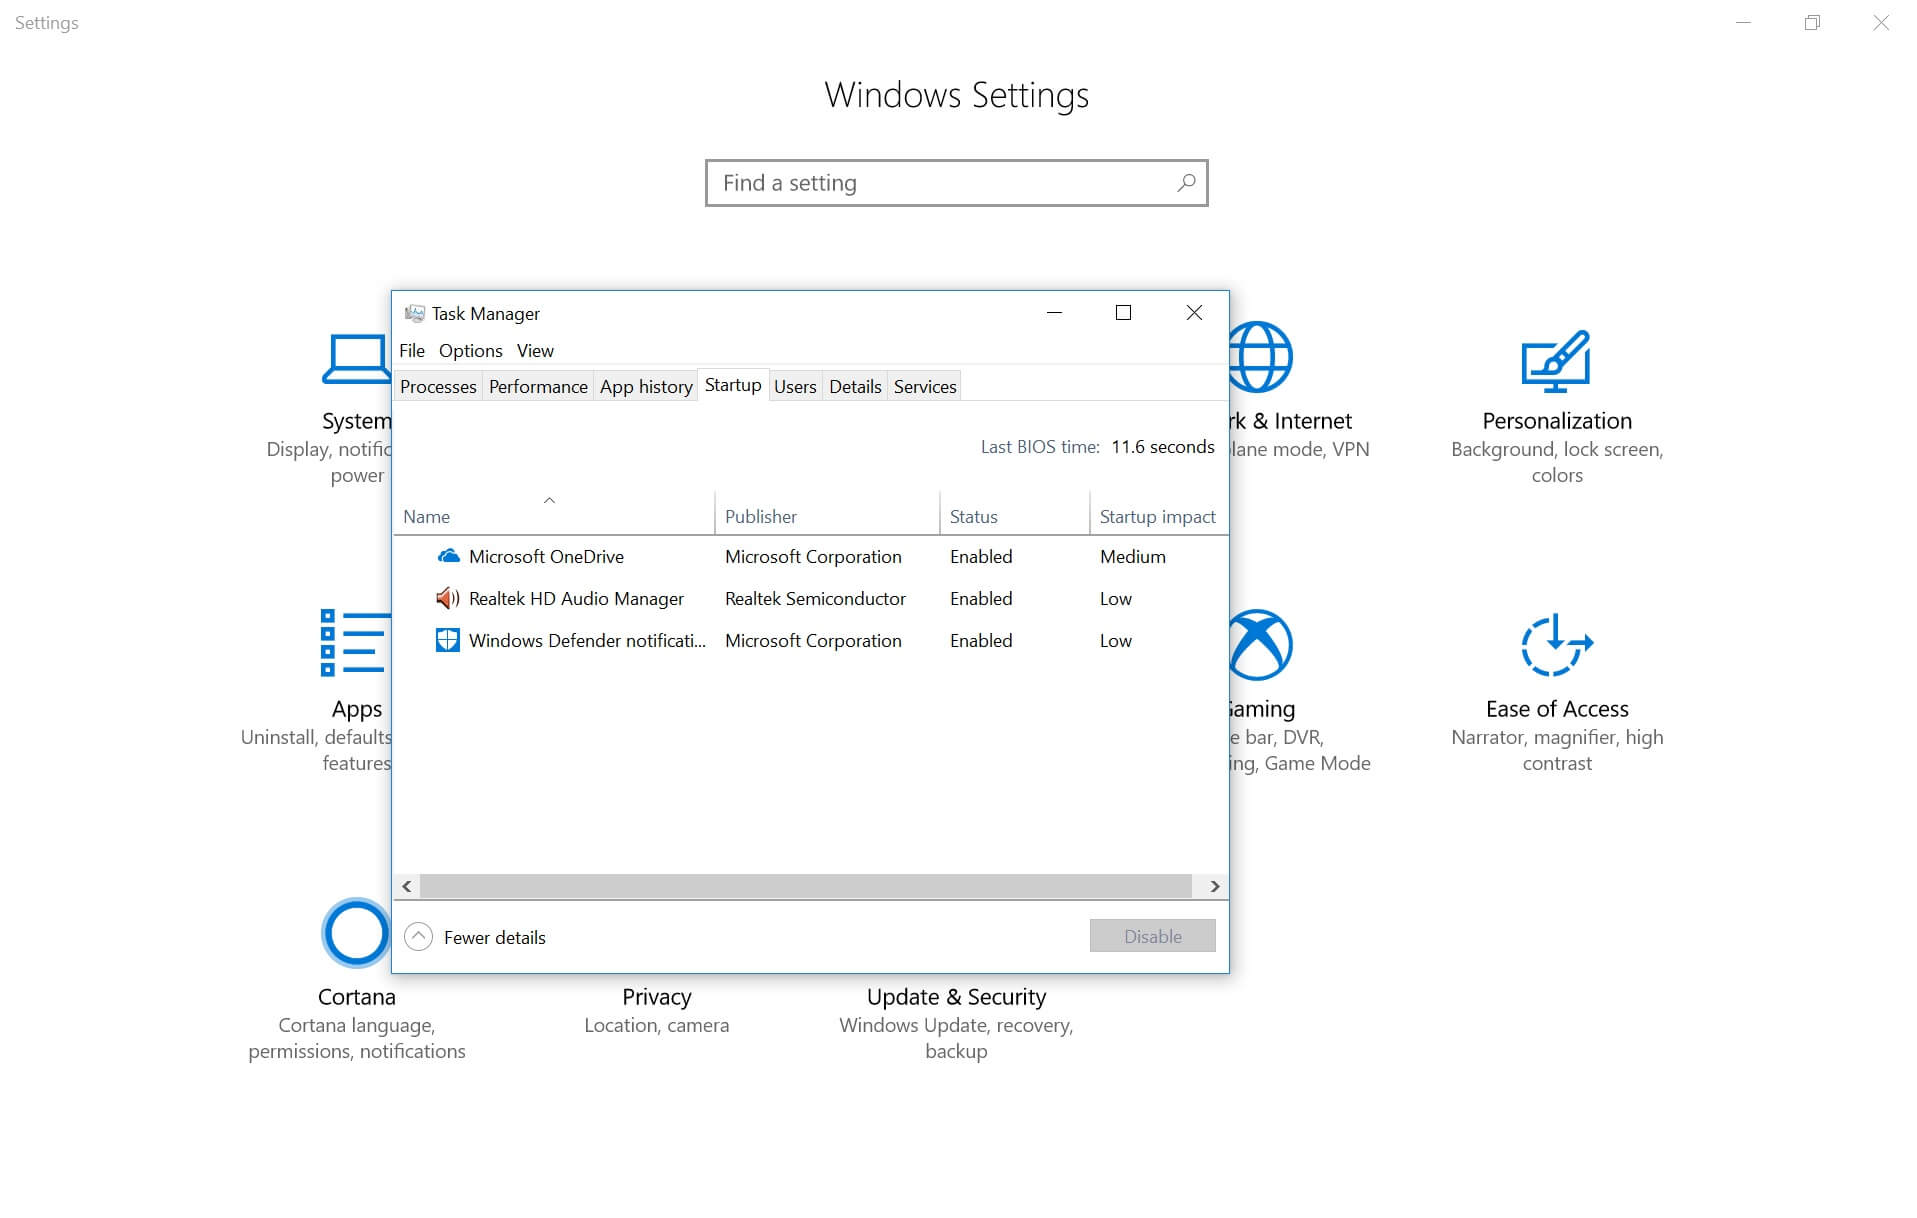Viewport: 1917px width, 1218px height.
Task: Sort by the Startup impact column header
Action: click(1157, 516)
